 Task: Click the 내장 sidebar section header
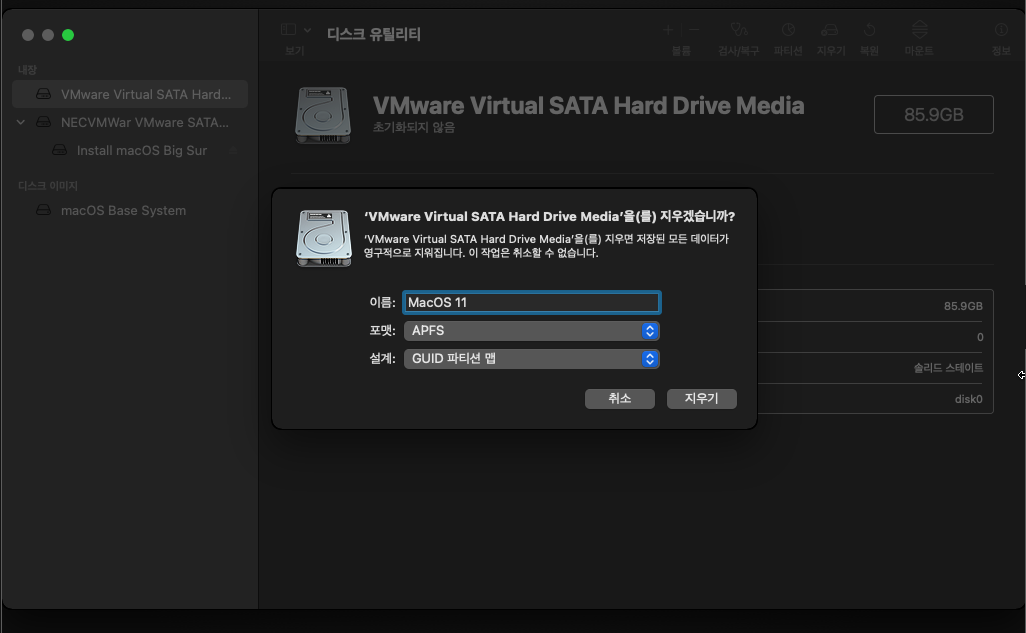click(x=27, y=69)
